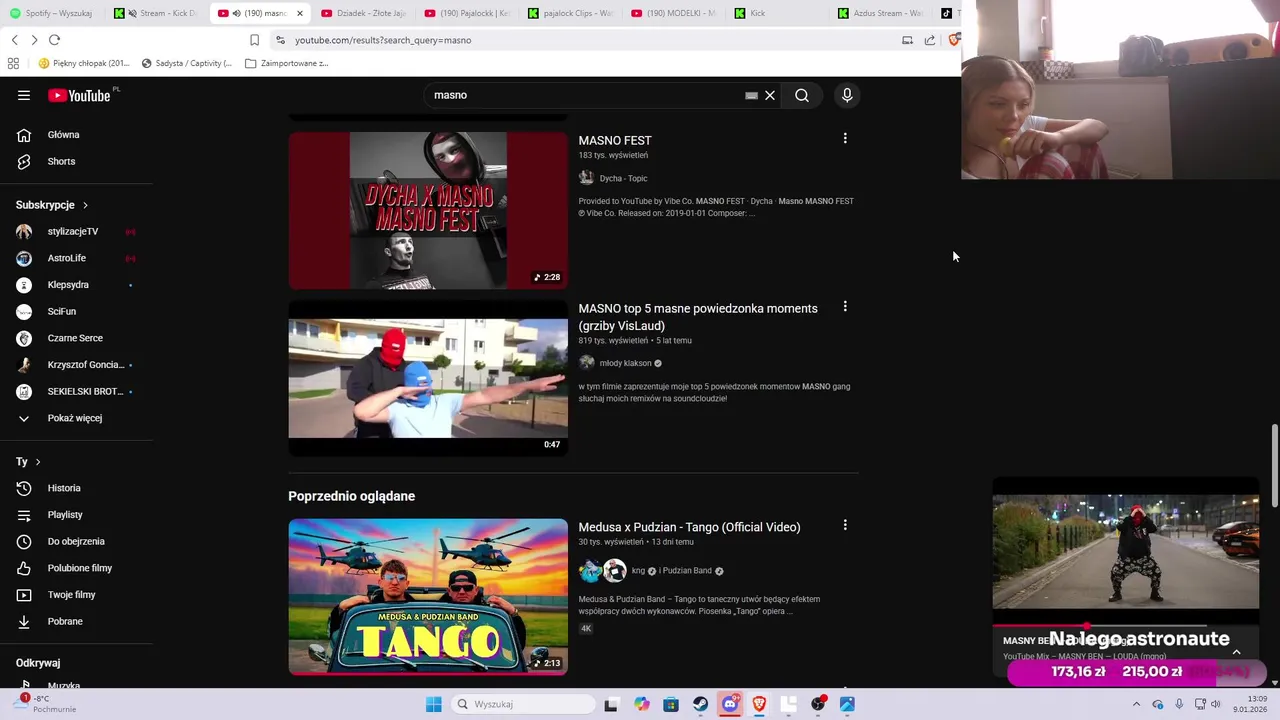Open Copilot icon on the taskbar
Image resolution: width=1280 pixels, height=720 pixels.
(x=641, y=704)
